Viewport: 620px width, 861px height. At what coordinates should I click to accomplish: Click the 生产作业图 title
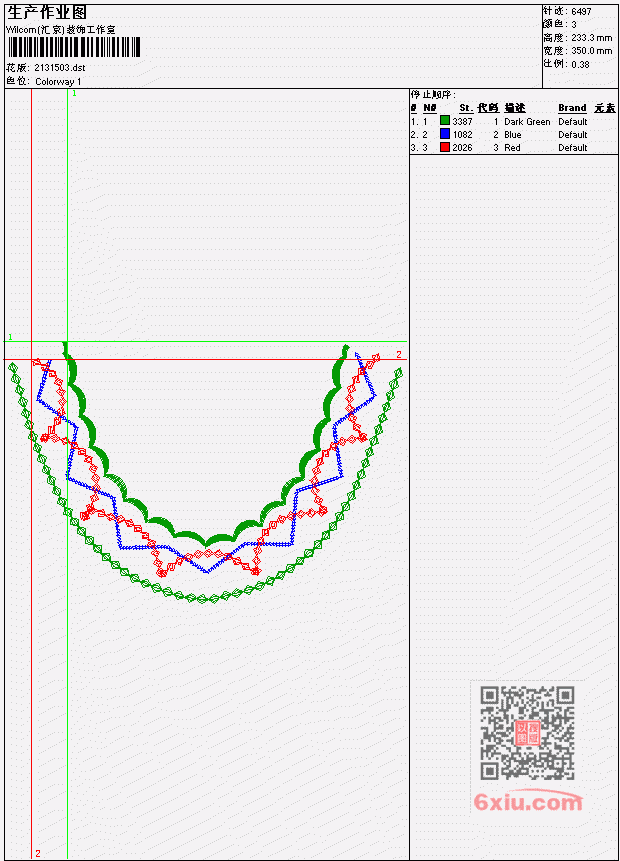pyautogui.click(x=47, y=13)
